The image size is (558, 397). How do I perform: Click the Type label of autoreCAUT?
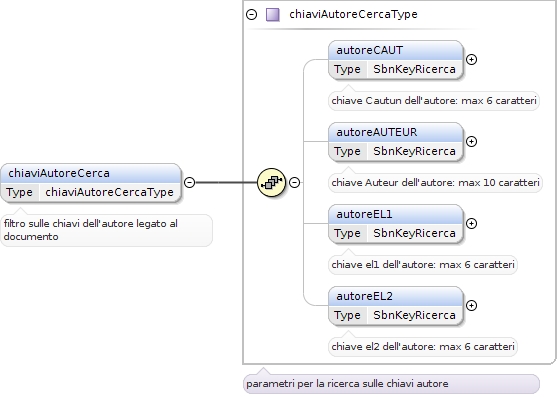(347, 69)
